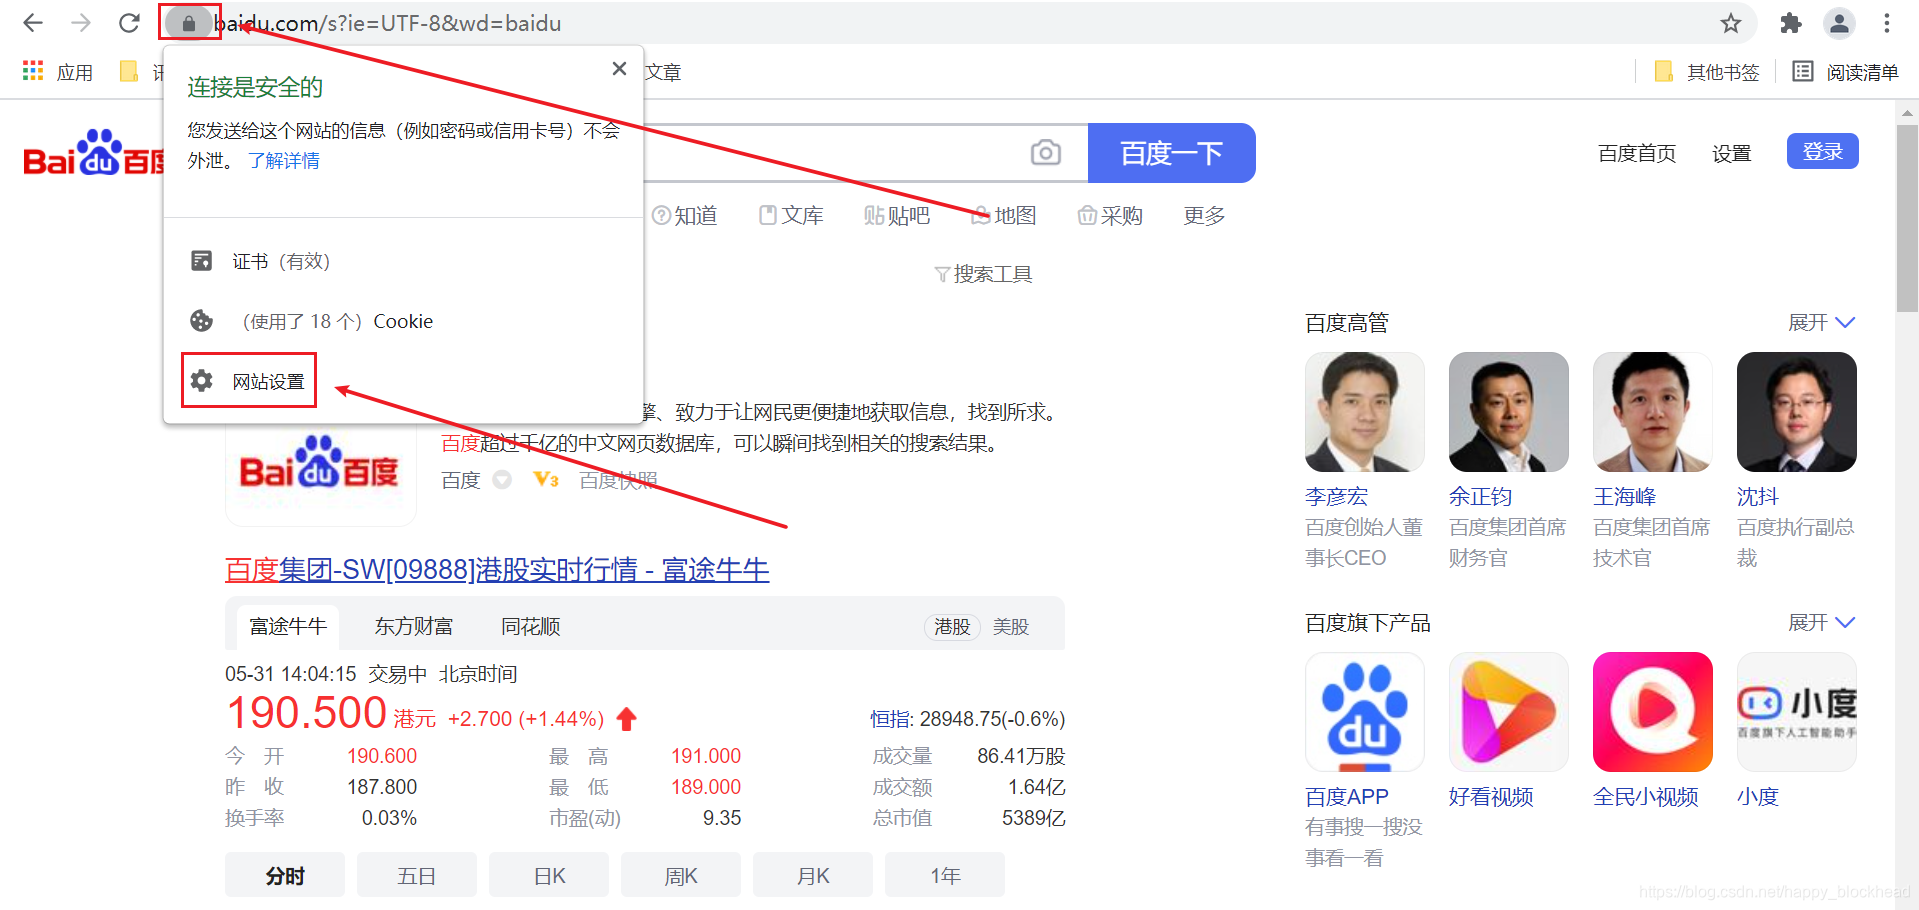
Task: Open the 更多 category menu
Action: click(x=1204, y=215)
